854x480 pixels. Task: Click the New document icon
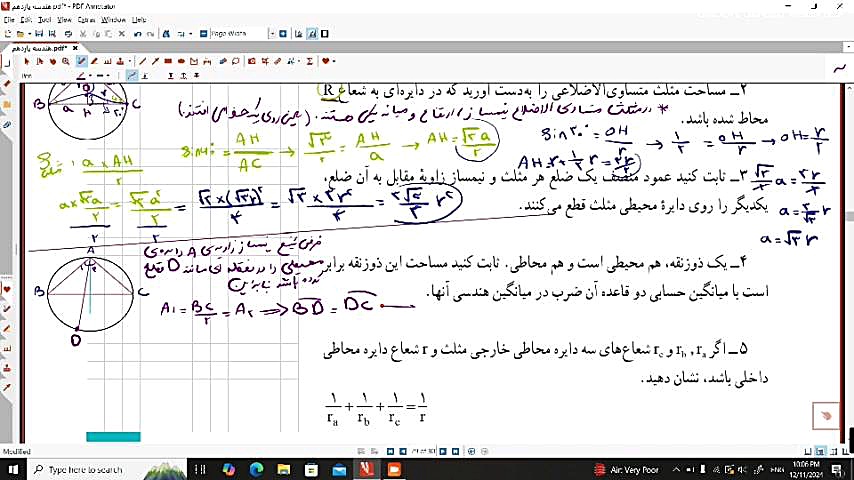[8, 34]
